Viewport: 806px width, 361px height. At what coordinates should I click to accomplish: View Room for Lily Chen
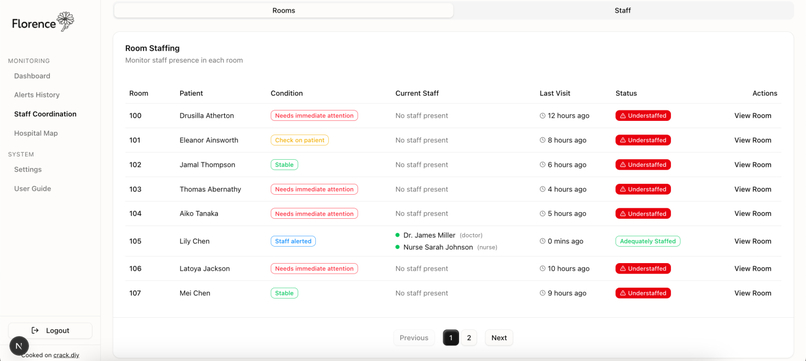[x=753, y=241]
